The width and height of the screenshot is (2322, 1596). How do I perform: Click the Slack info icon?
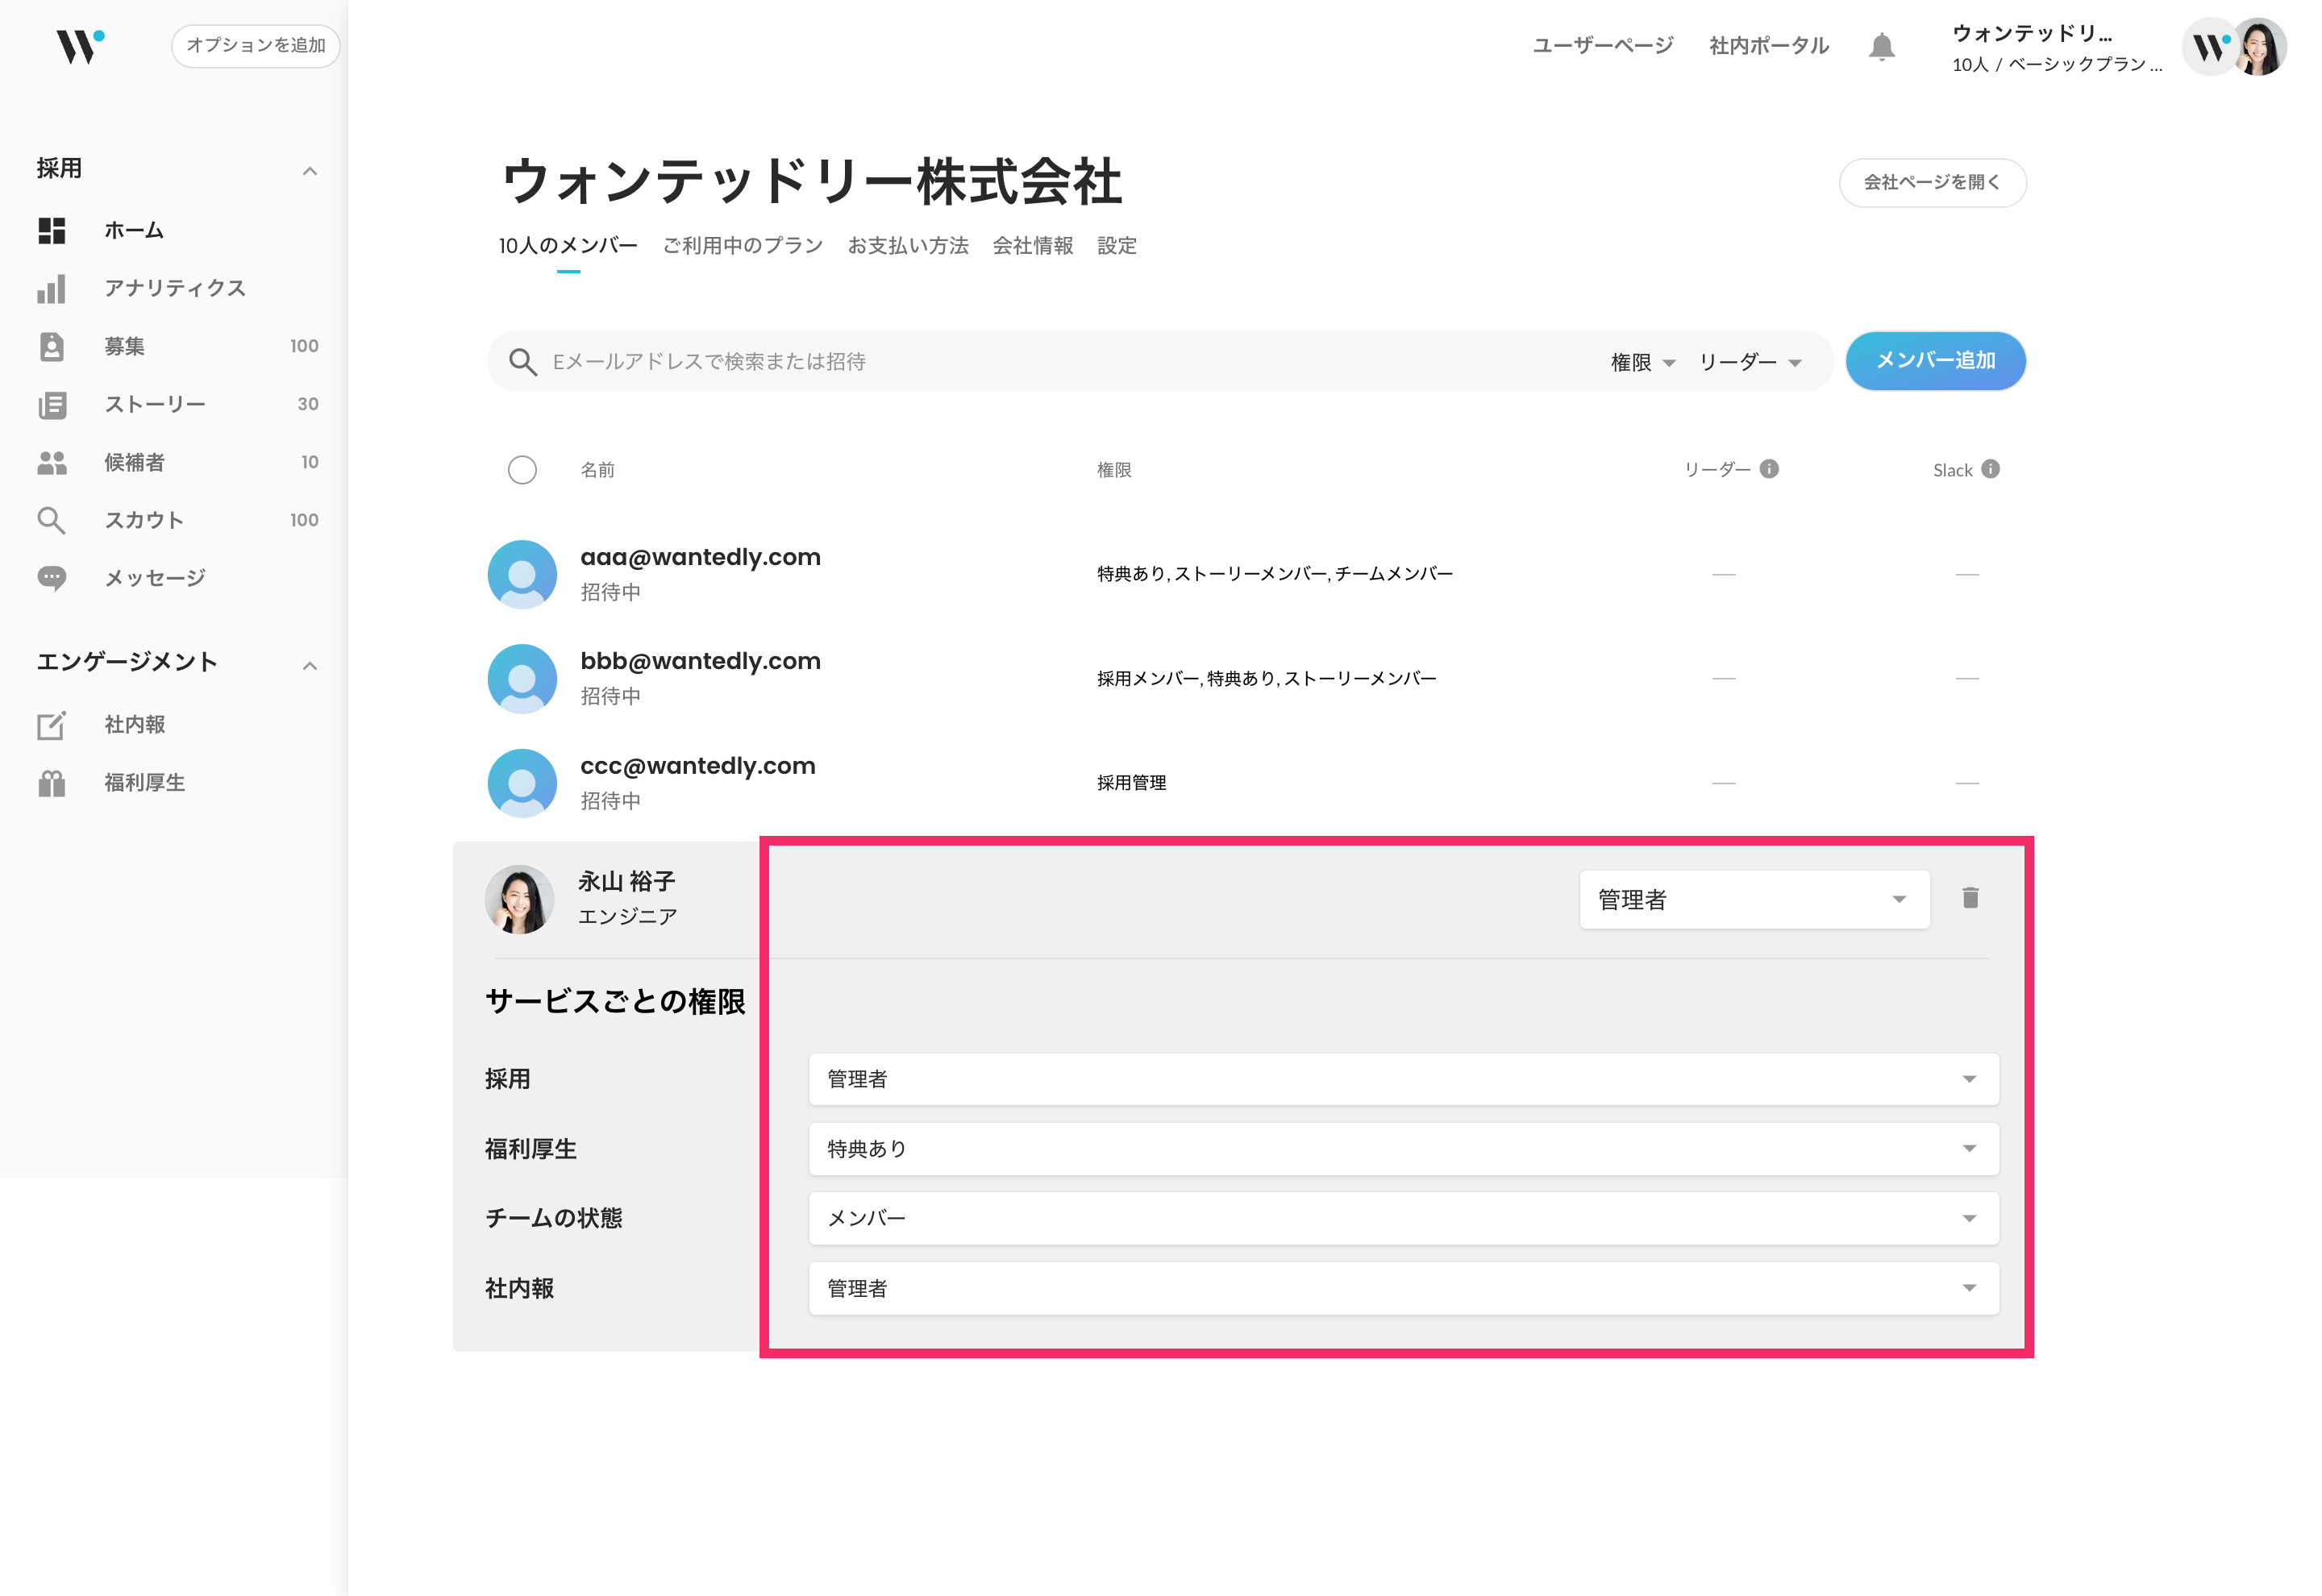coord(1990,469)
